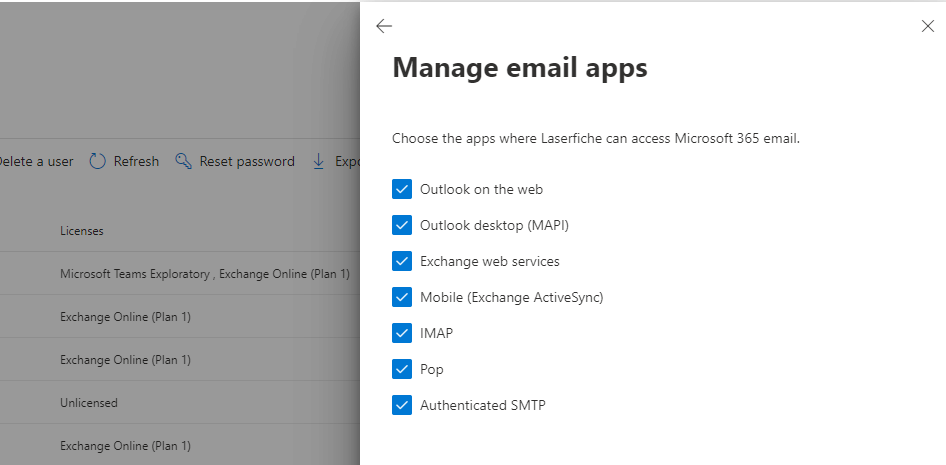This screenshot has height=465, width=946.
Task: Click the Licenses column header
Action: pyautogui.click(x=82, y=231)
